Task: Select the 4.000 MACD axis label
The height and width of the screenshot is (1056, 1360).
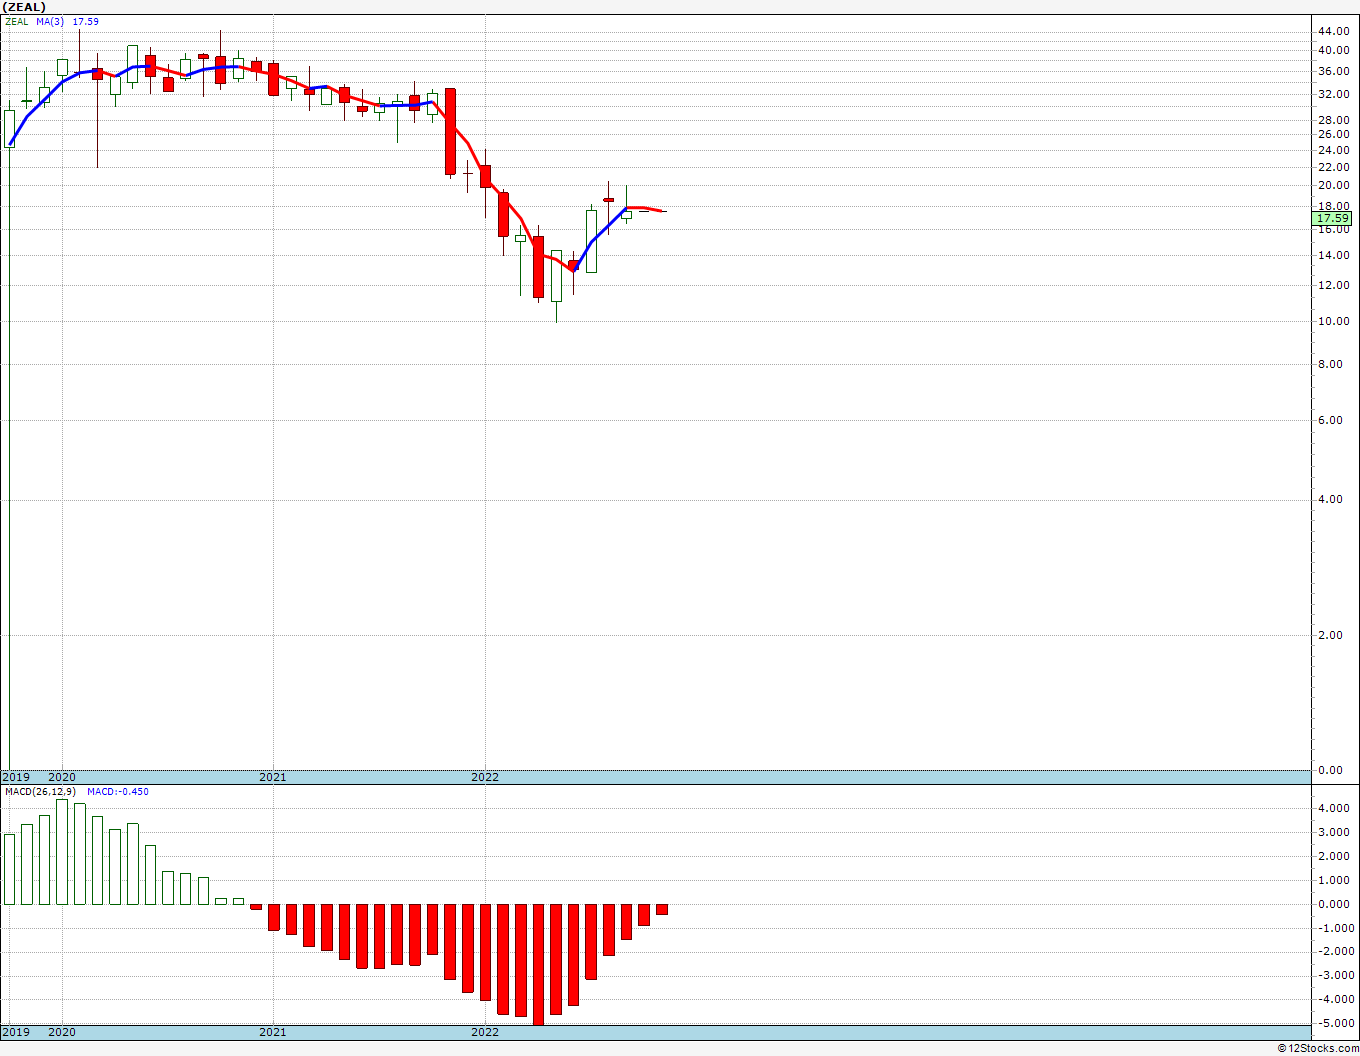Action: point(1334,808)
